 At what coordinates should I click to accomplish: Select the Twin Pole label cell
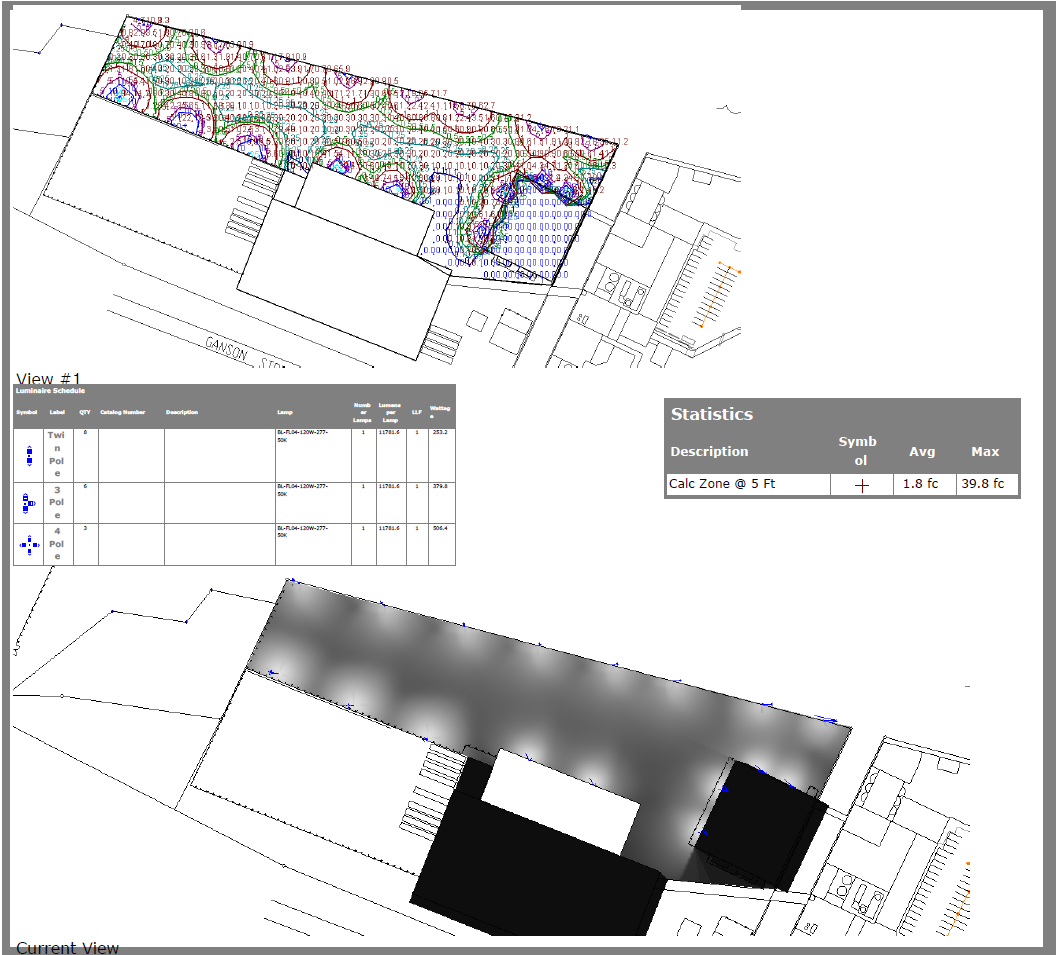pyautogui.click(x=56, y=455)
